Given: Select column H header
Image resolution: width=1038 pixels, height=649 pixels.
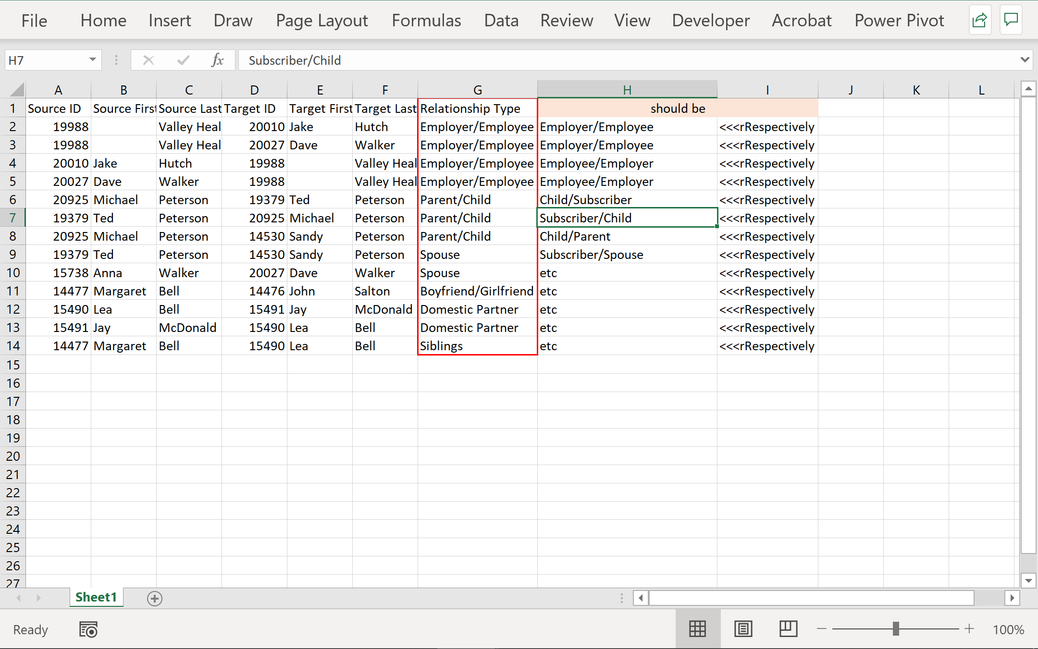Looking at the screenshot, I should click(x=627, y=89).
